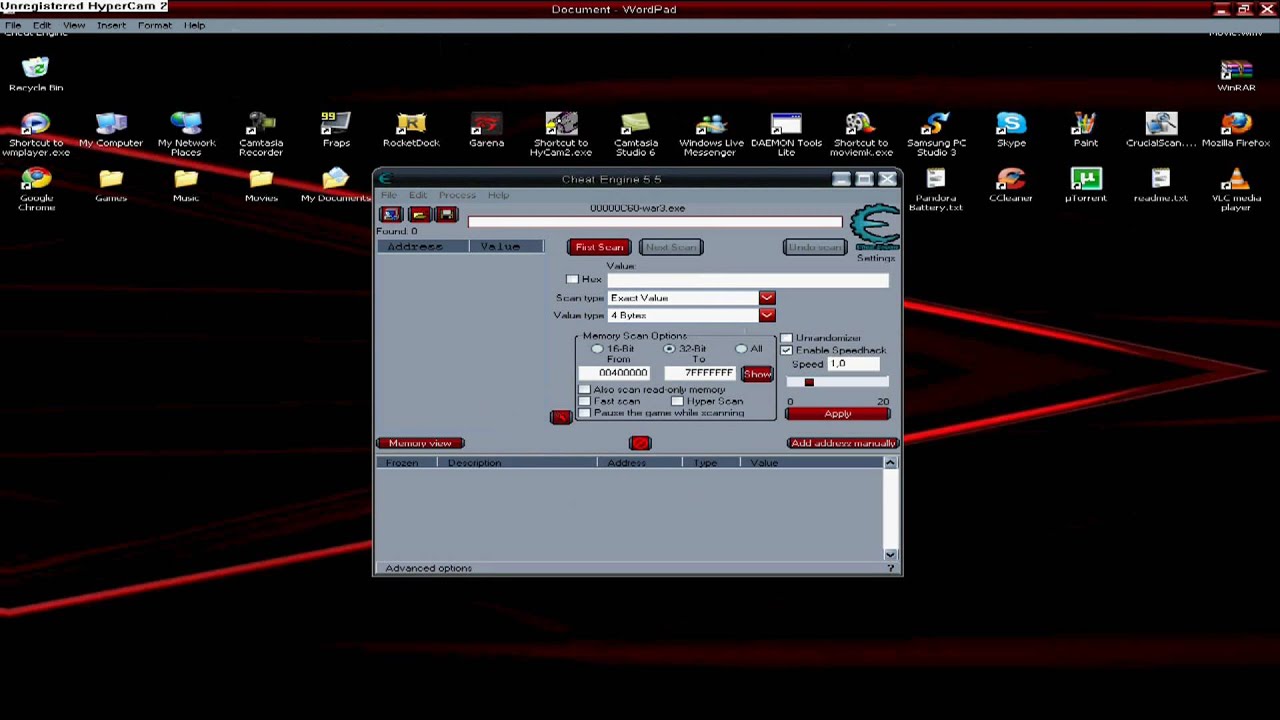1280x720 pixels.
Task: Select the 16-Bit radio button
Action: click(x=597, y=349)
